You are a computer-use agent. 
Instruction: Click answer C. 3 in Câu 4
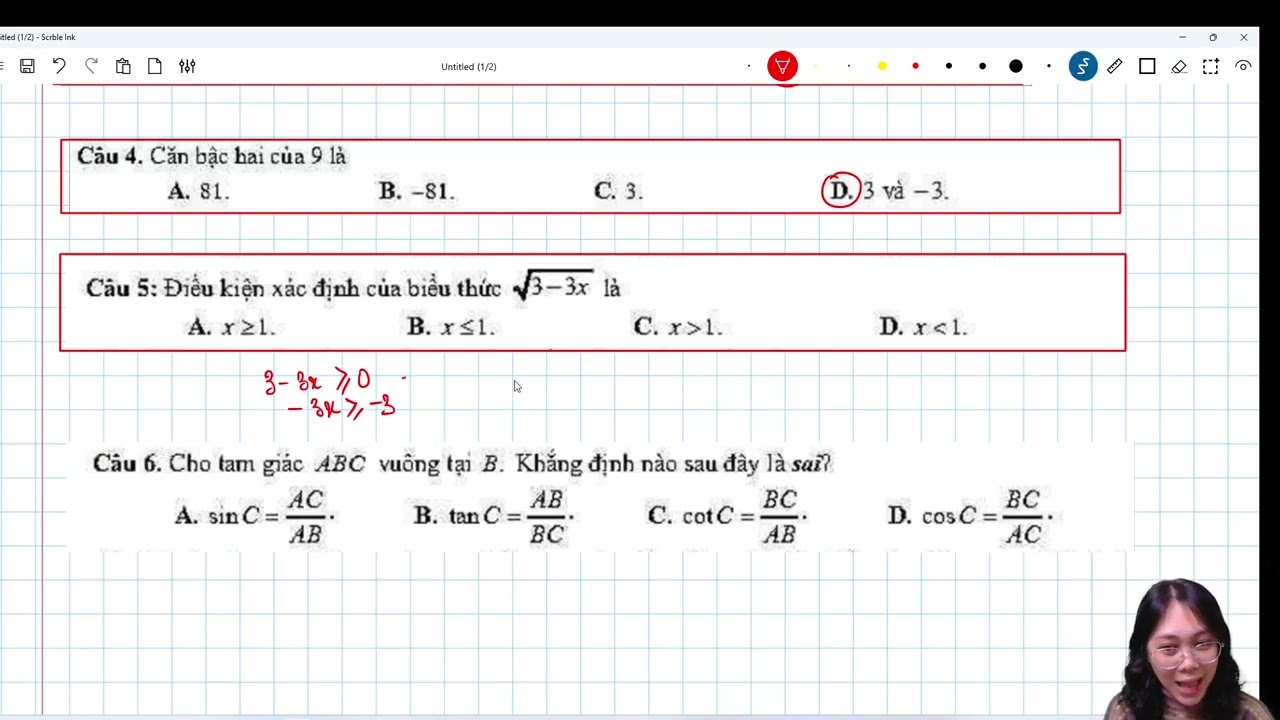[618, 191]
